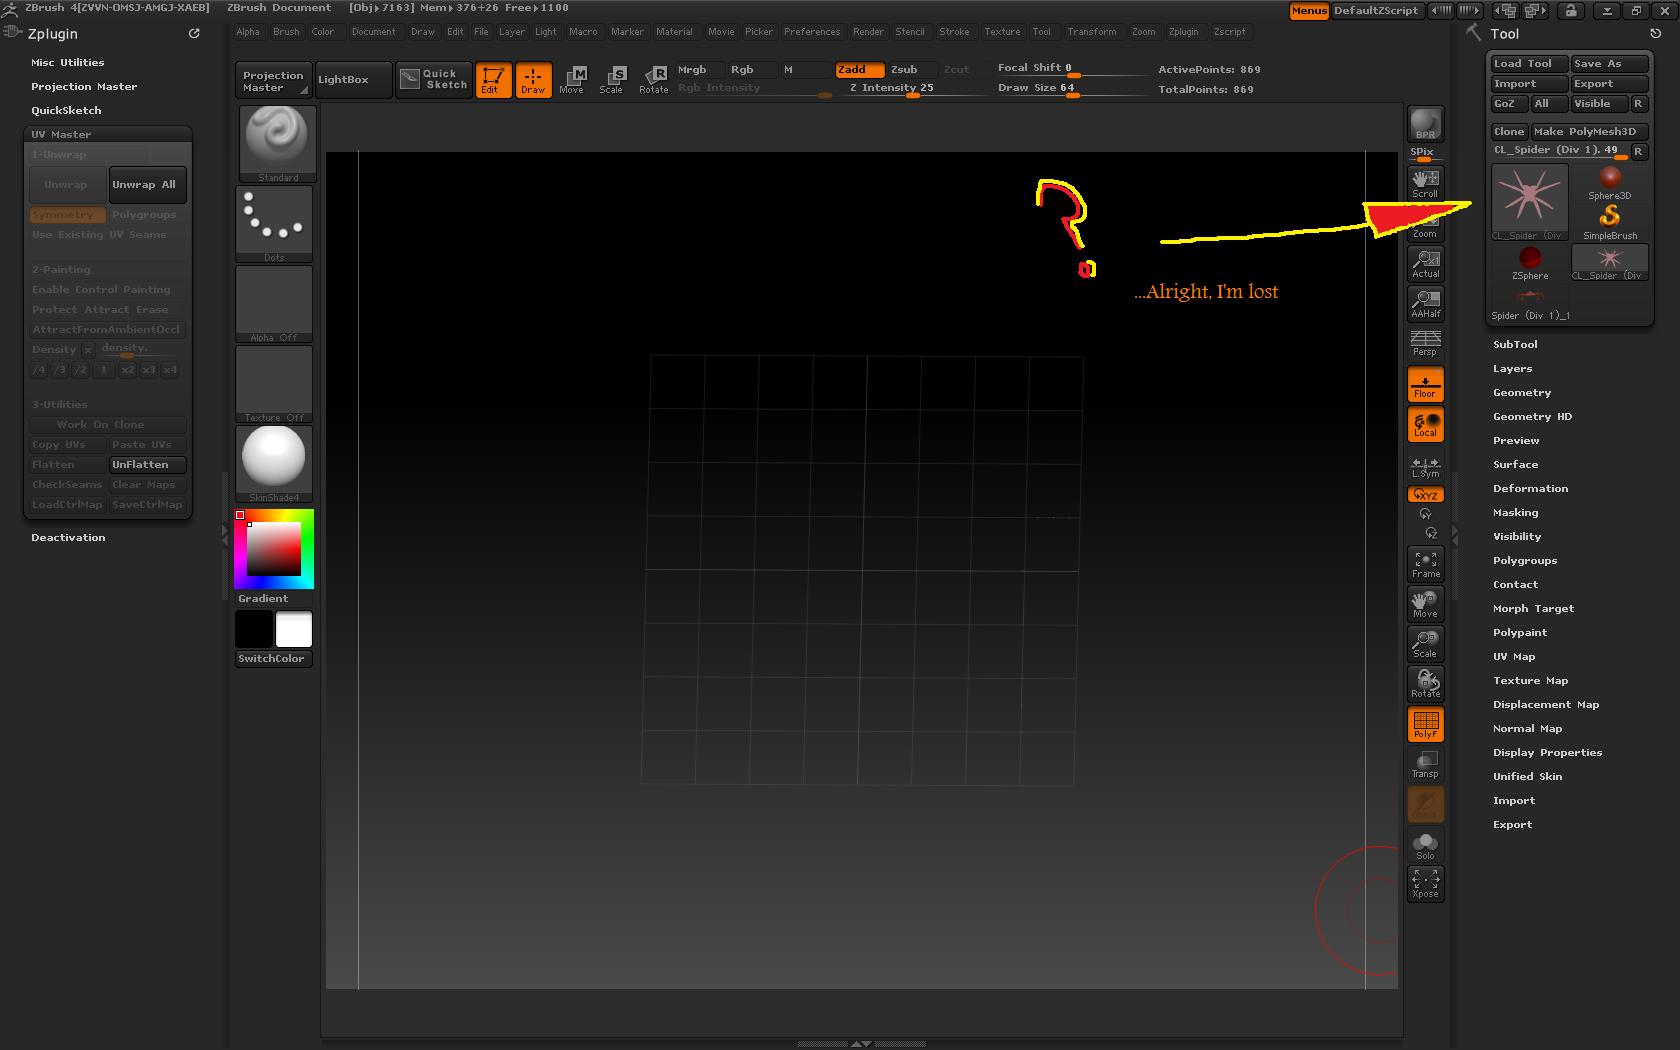Select the Xpose icon
Viewport: 1680px width, 1050px height.
coord(1425,884)
